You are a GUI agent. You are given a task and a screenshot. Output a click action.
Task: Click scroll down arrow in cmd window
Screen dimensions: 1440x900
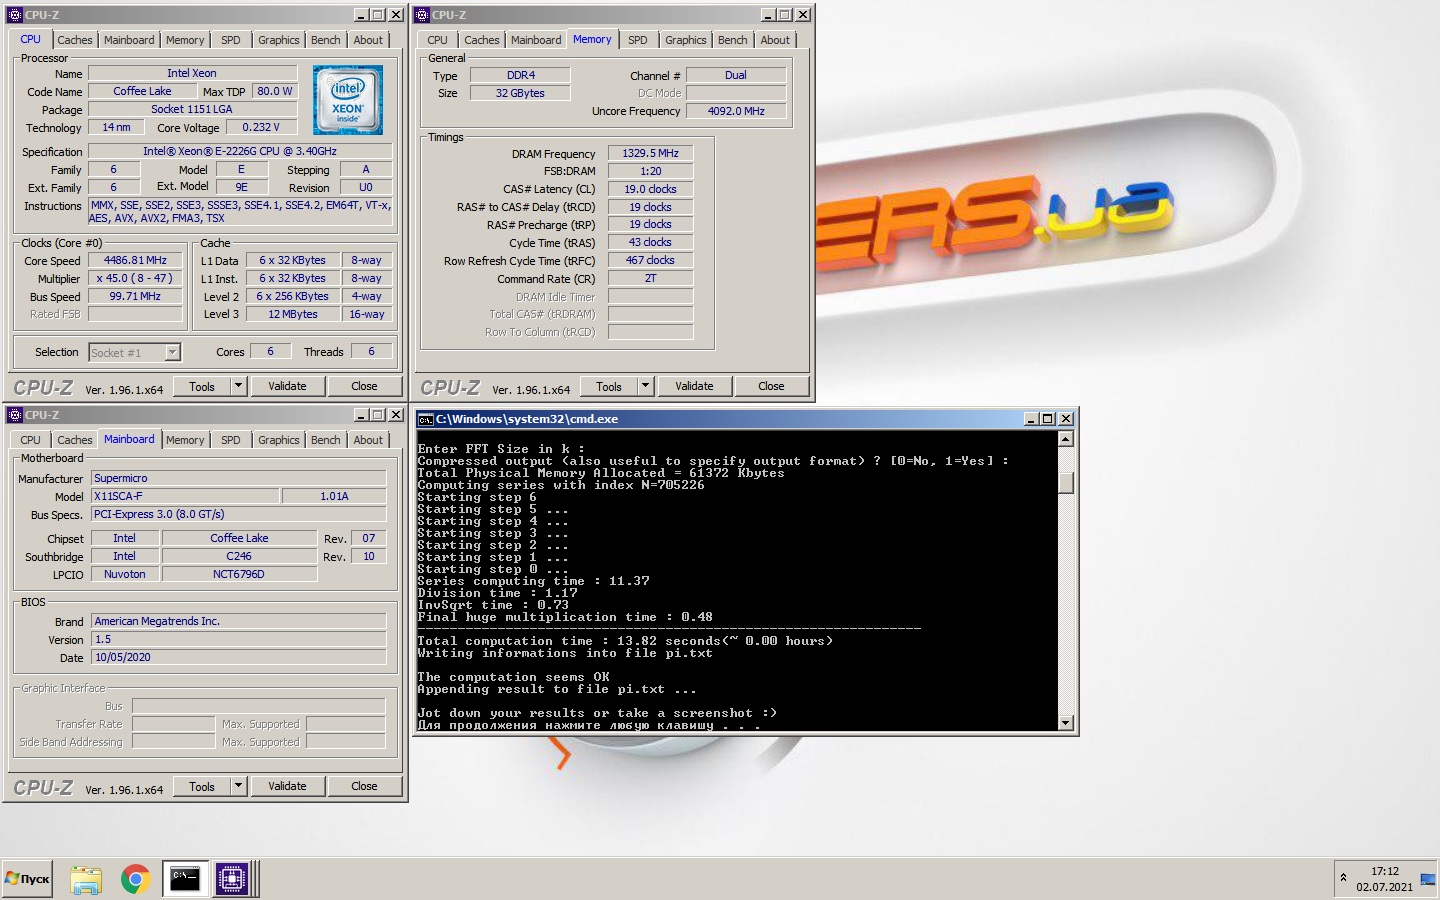[1065, 723]
